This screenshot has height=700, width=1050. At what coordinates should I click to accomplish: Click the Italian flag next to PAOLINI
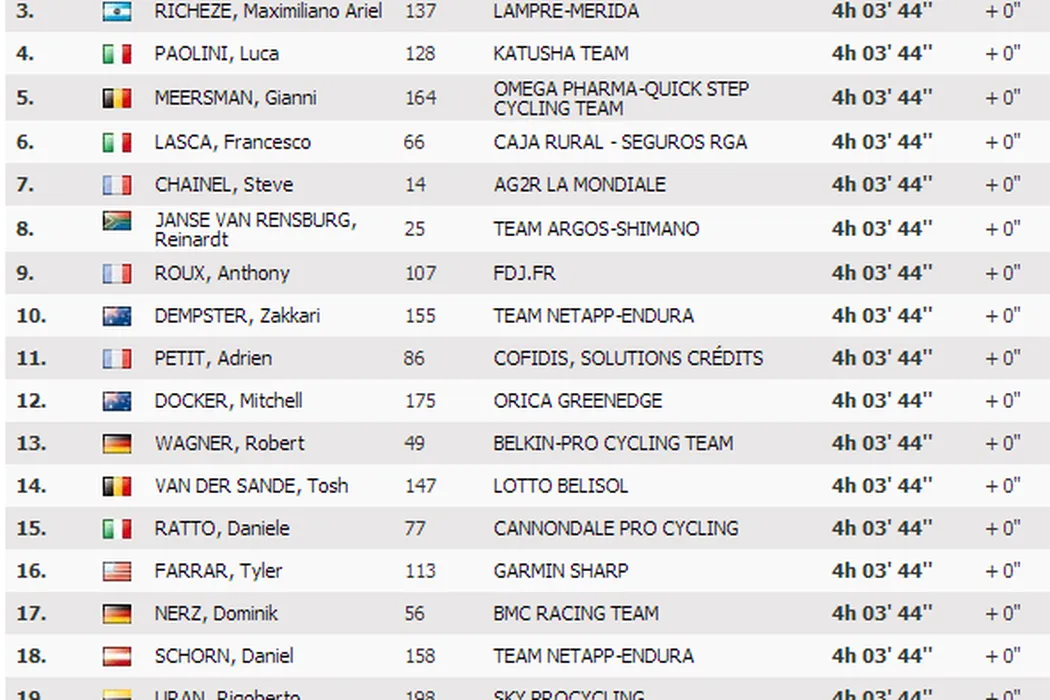tap(117, 54)
